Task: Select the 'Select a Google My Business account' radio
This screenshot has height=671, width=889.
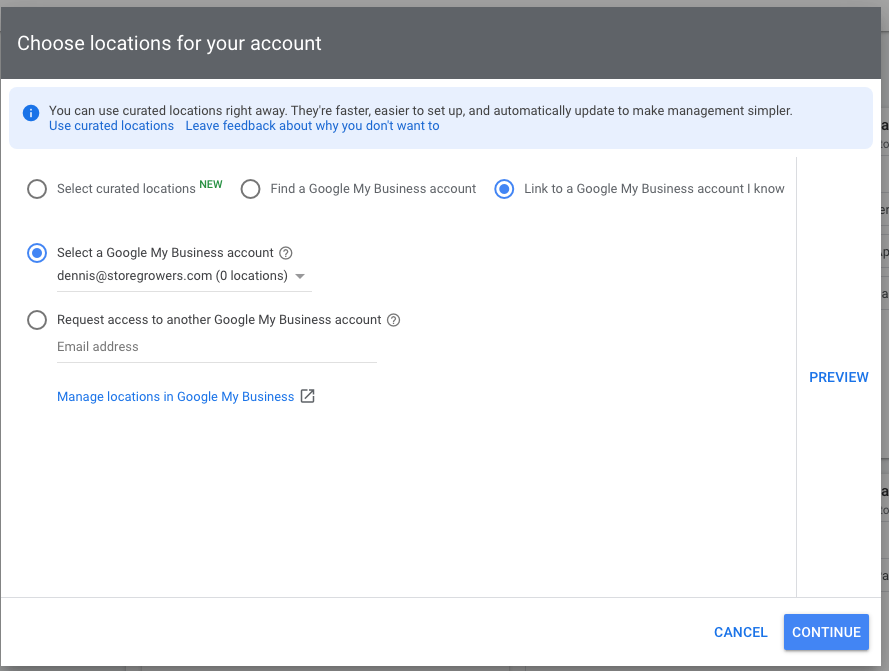Action: tap(37, 253)
